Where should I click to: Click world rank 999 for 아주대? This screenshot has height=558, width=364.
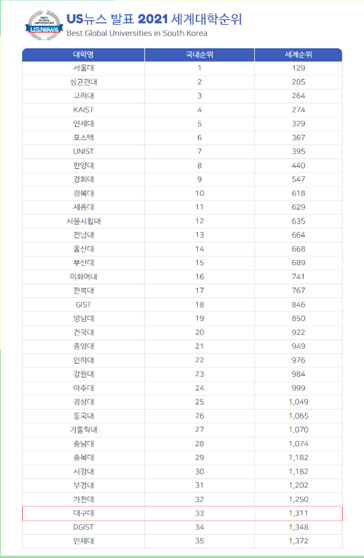298,388
